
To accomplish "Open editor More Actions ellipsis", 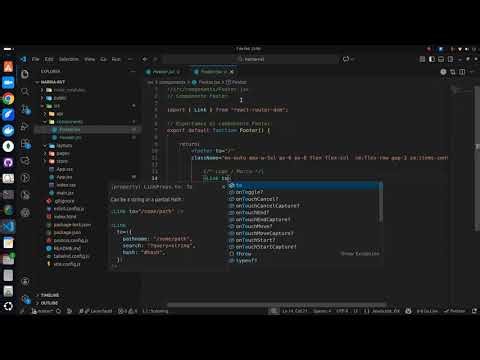I will 472,72.
